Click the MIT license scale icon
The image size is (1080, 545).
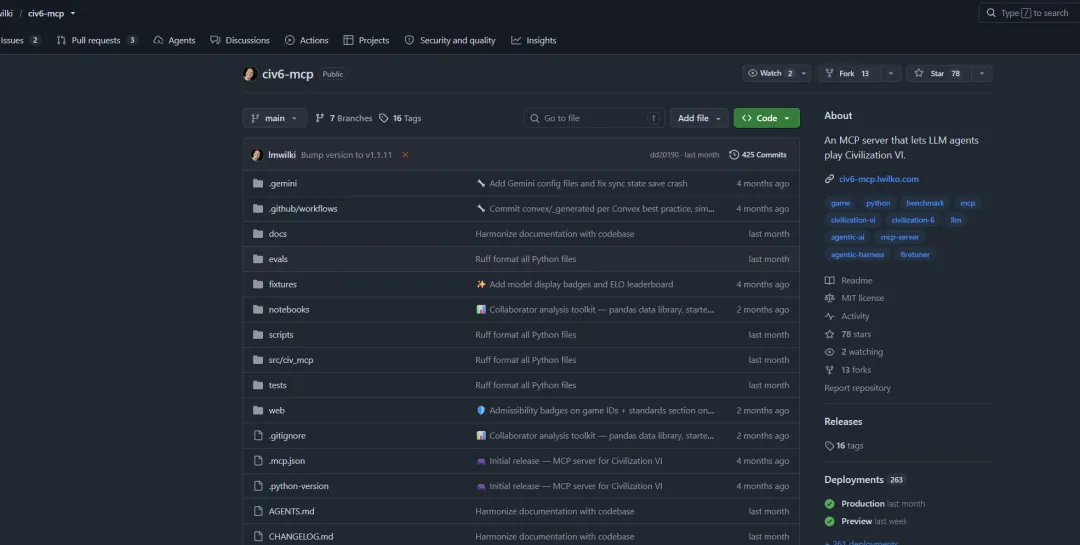coord(829,298)
